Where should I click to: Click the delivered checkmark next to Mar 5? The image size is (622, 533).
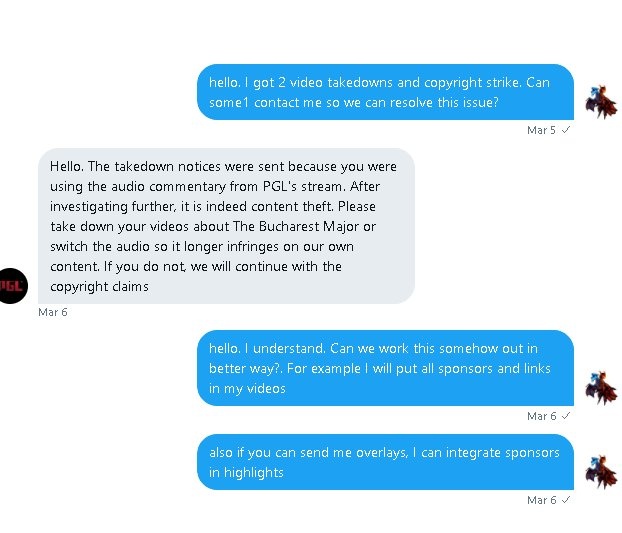(567, 130)
